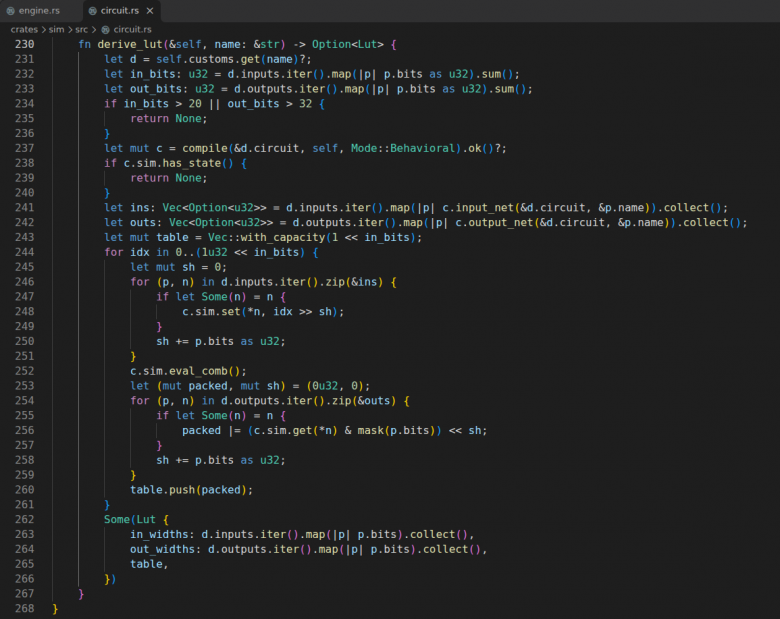Place cursor on derive_lut function name
Image resolution: width=780 pixels, height=619 pixels.
130,44
